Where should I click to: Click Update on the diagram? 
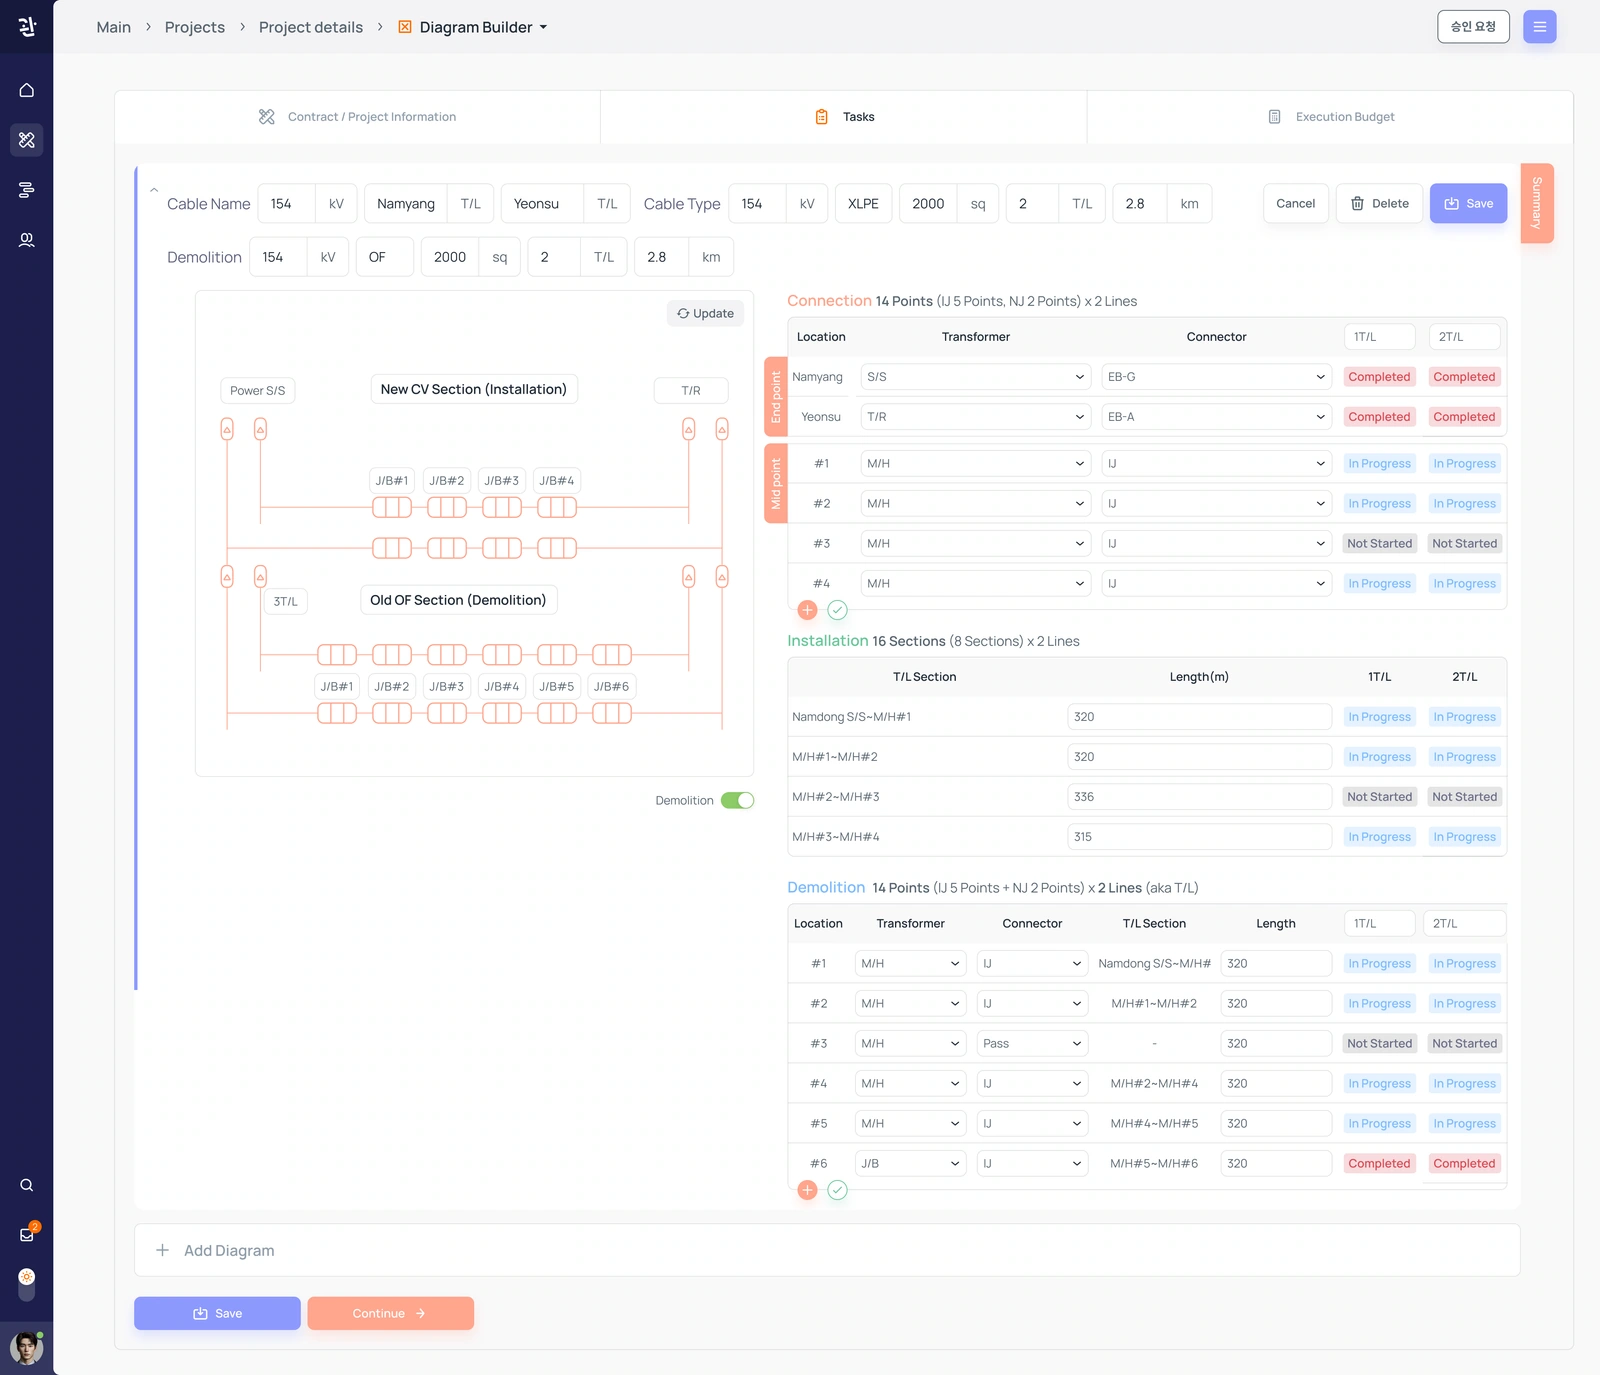coord(705,314)
